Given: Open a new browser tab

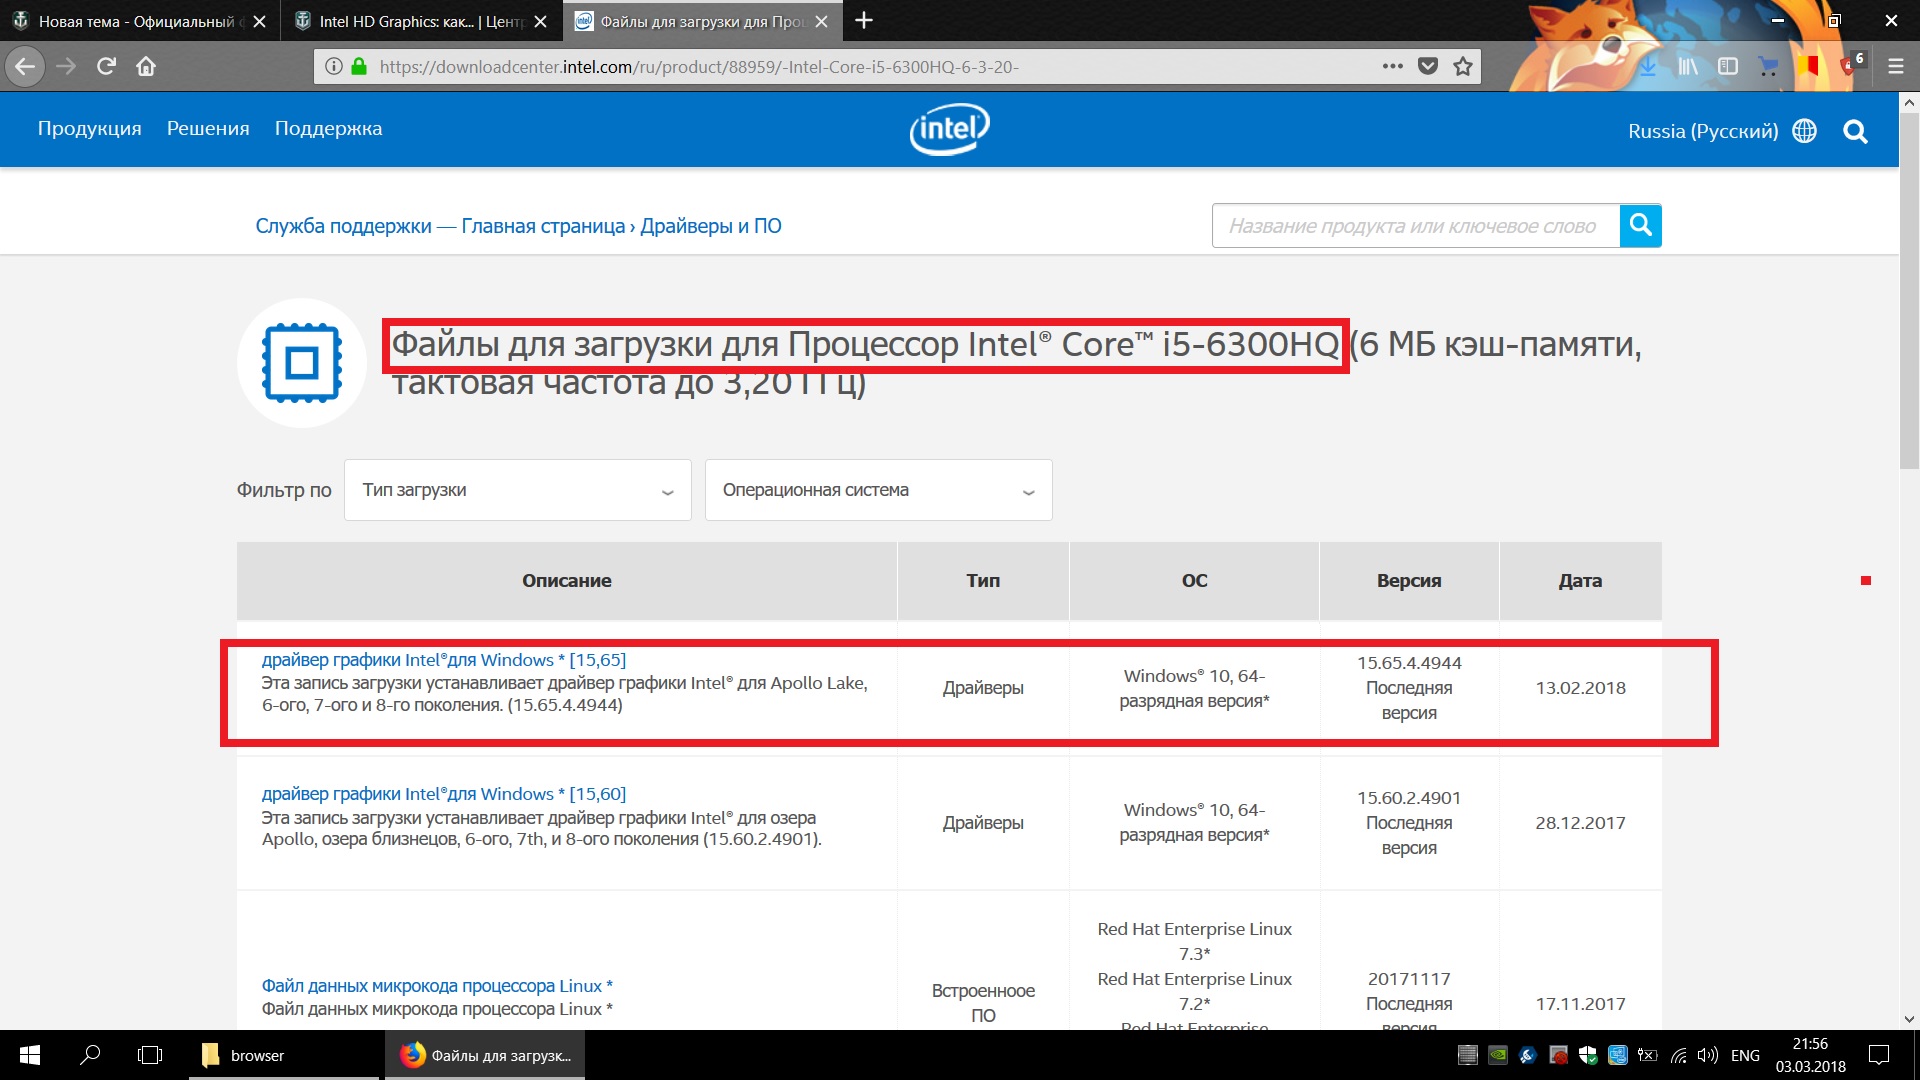Looking at the screenshot, I should [864, 20].
